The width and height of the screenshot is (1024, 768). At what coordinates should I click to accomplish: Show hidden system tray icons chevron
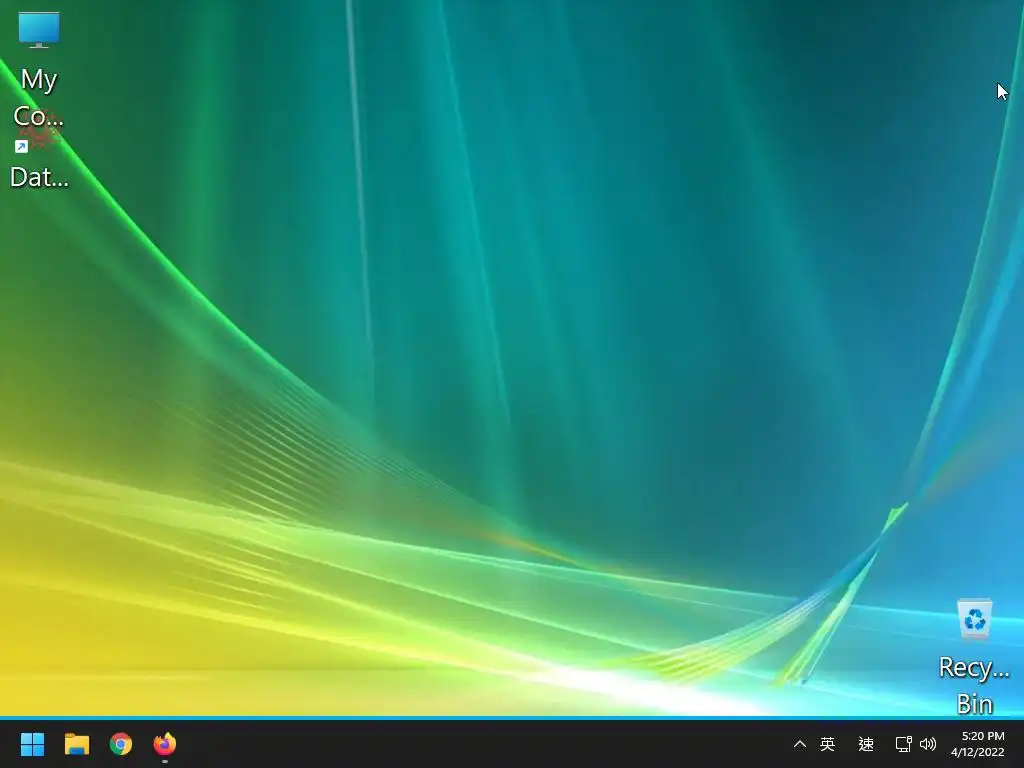coord(799,744)
